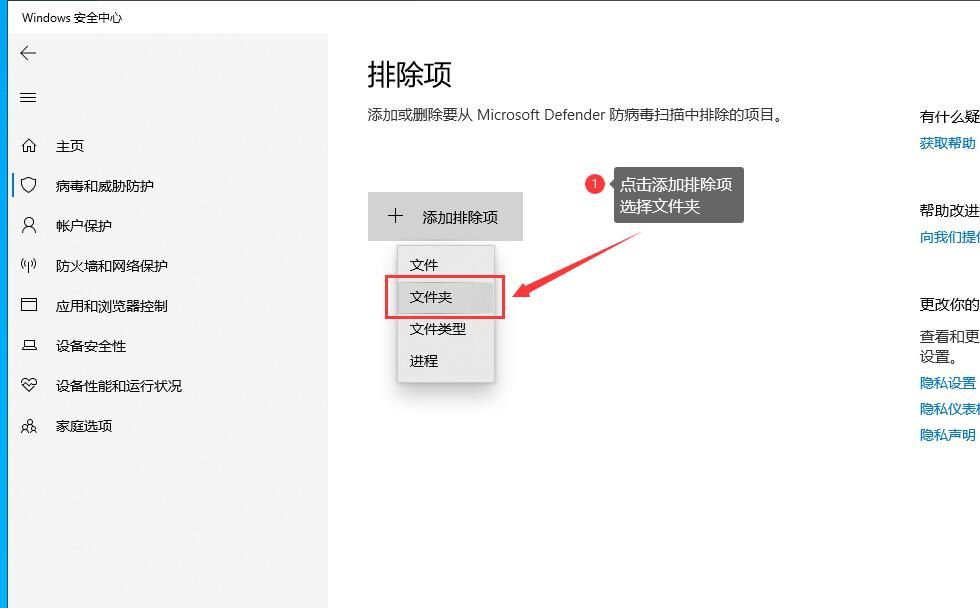Image resolution: width=980 pixels, height=608 pixels.
Task: Select 文件 from the exclusion menu
Action: 424,265
